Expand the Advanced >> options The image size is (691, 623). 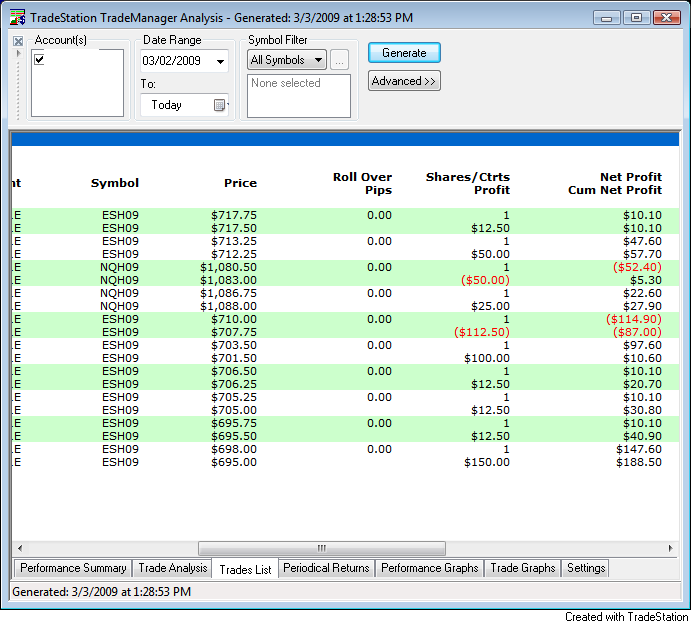(404, 81)
